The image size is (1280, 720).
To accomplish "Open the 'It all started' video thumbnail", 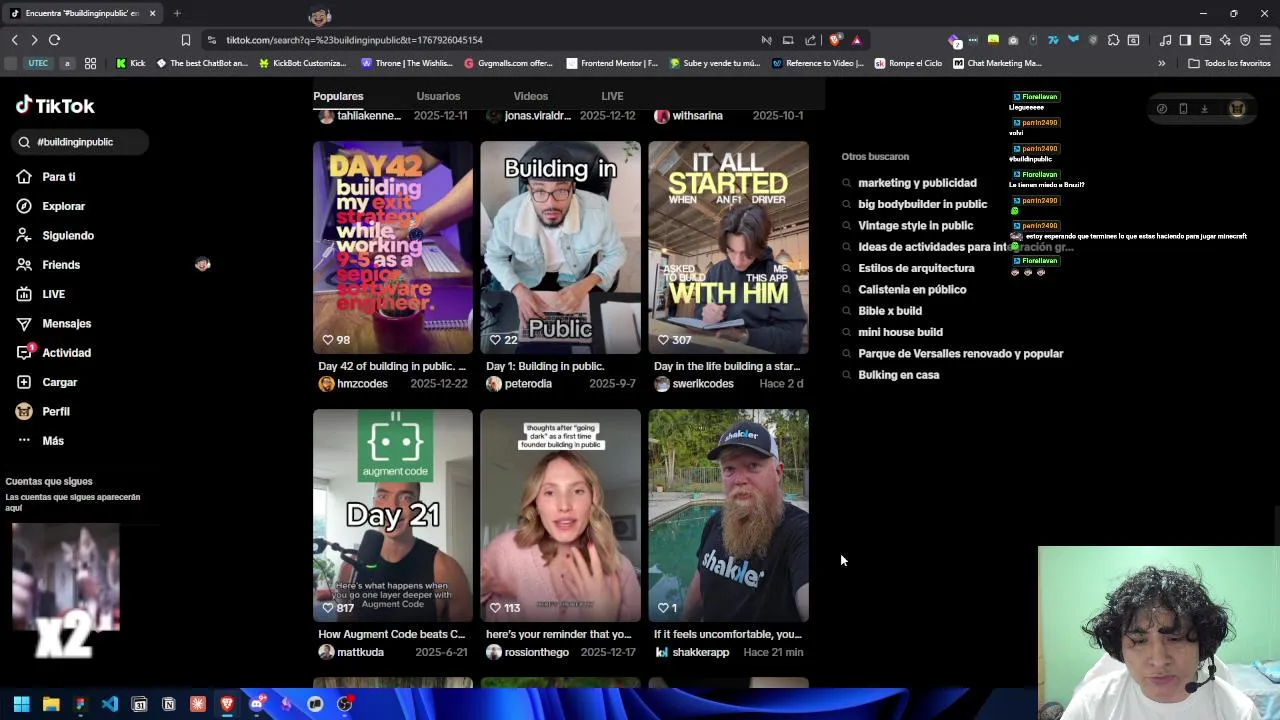I will pos(728,247).
